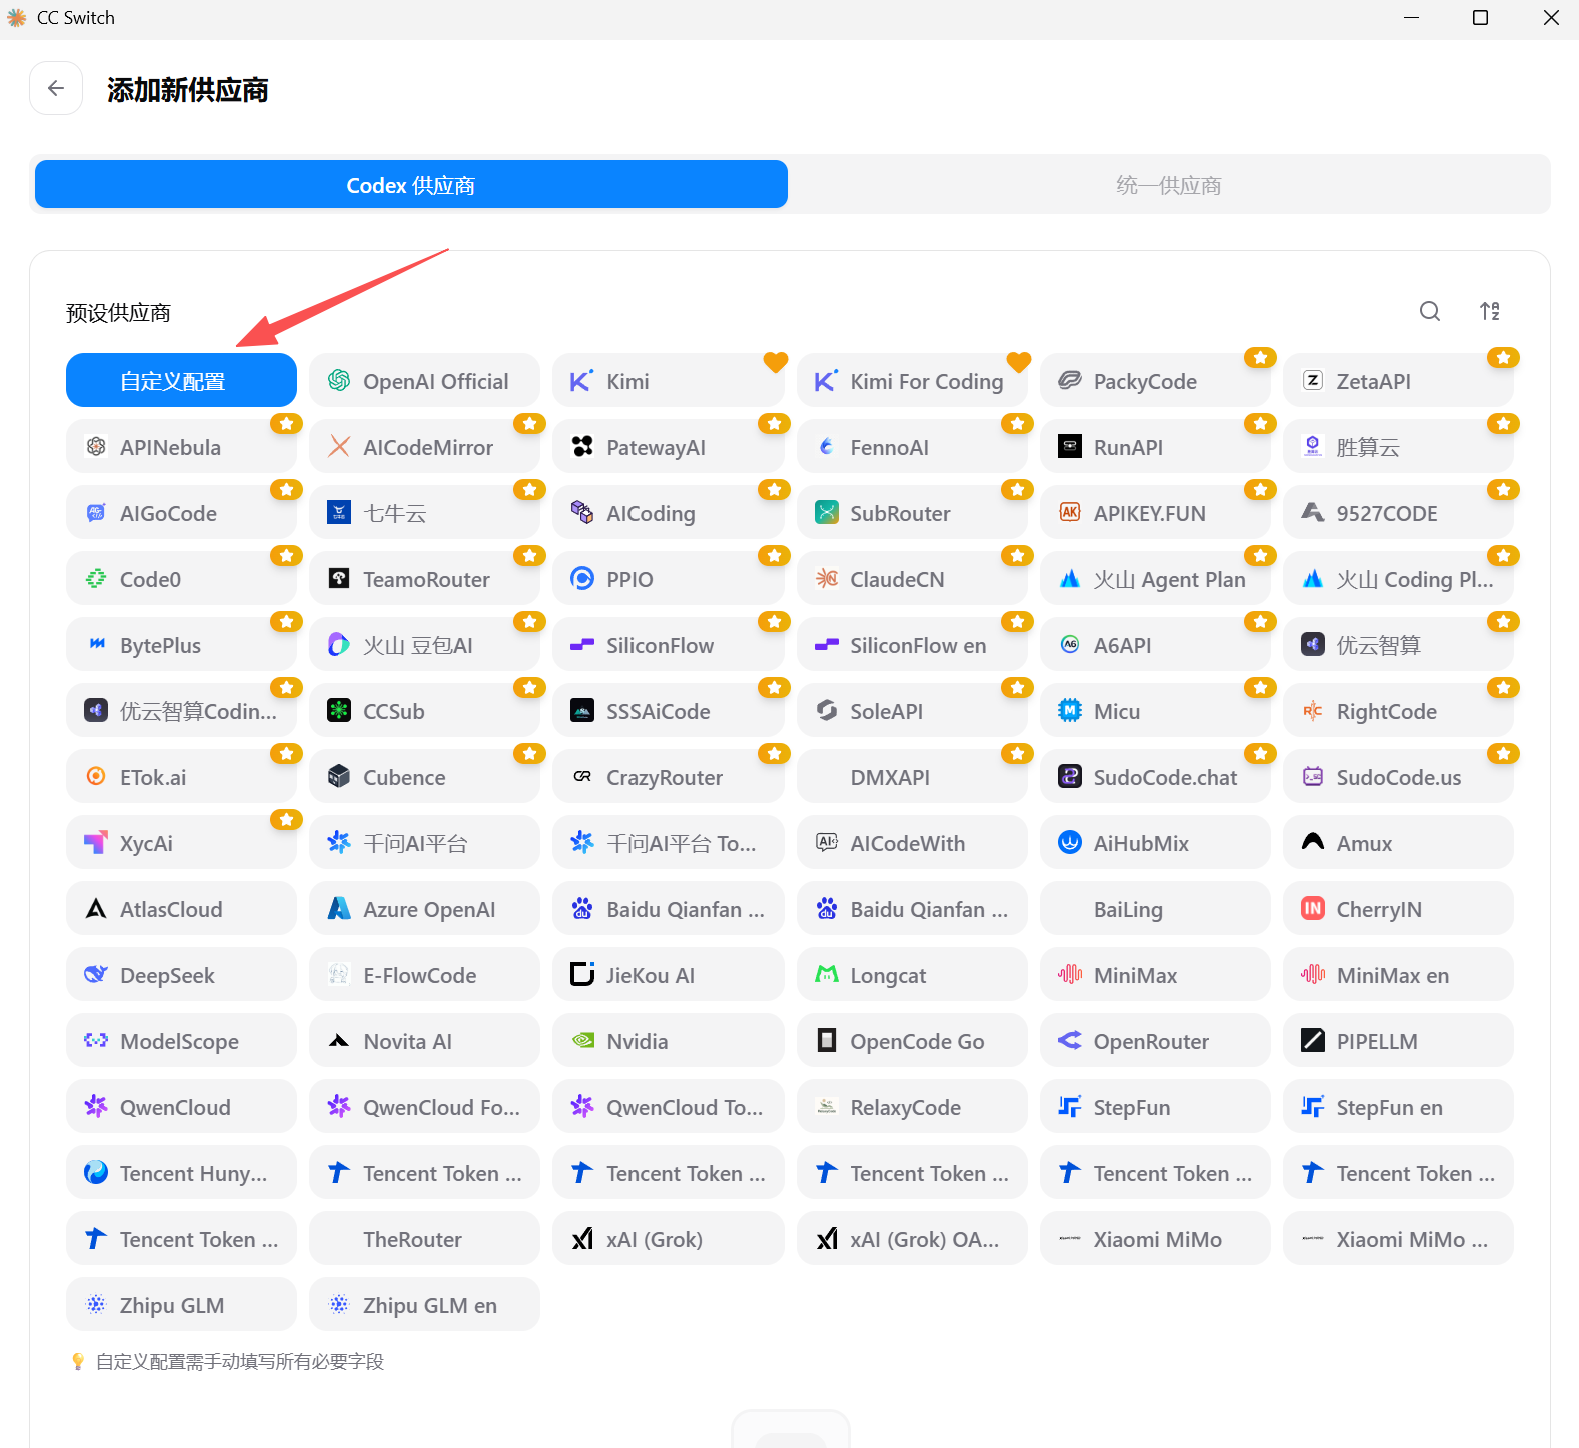Select the Xiaomi MiMo preset
Screen dimensions: 1579x1448
(x=1155, y=1239)
